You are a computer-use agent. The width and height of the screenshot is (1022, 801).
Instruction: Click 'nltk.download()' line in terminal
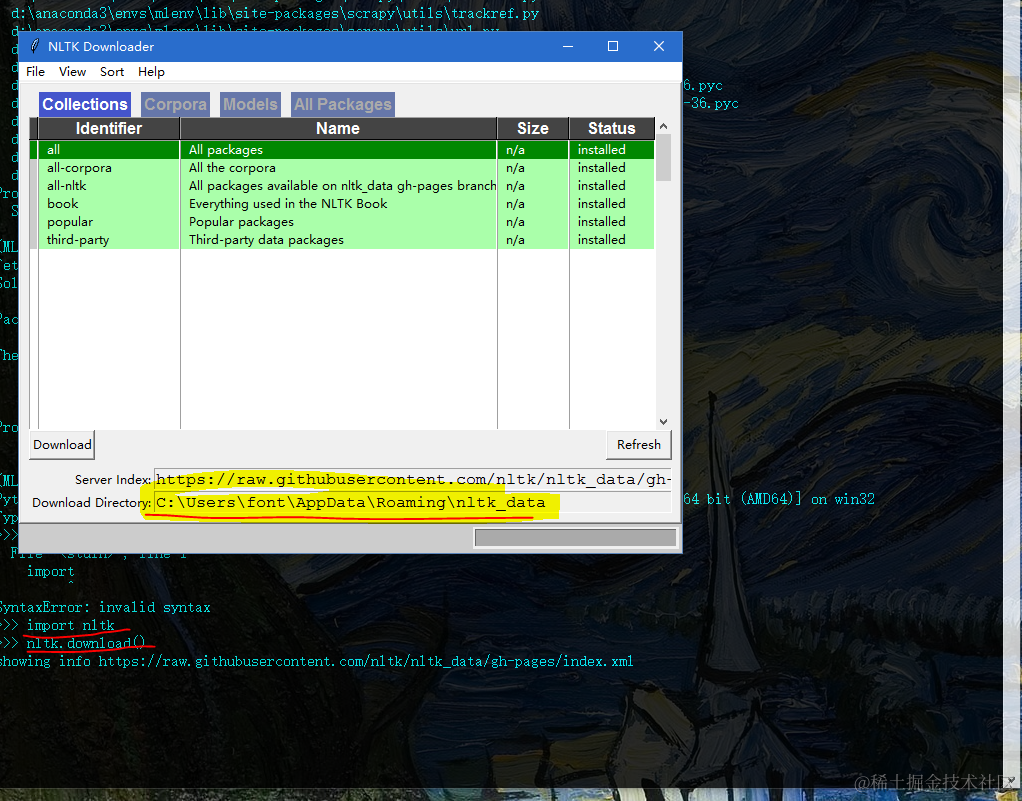tap(85, 643)
